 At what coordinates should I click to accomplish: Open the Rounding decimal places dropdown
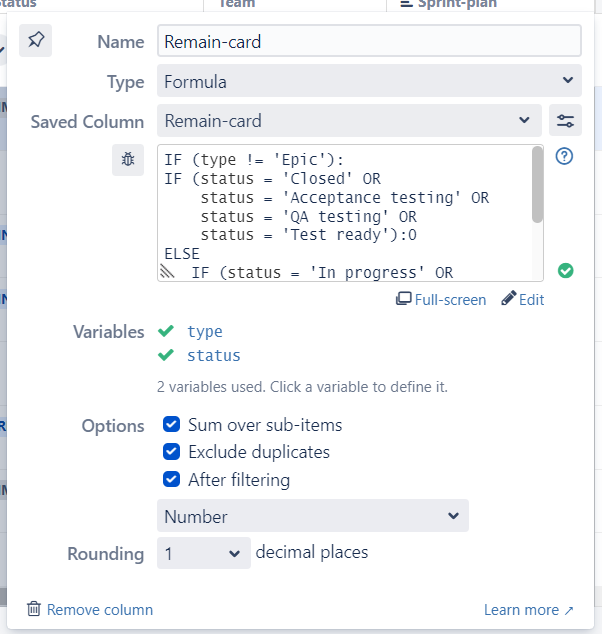tap(204, 553)
